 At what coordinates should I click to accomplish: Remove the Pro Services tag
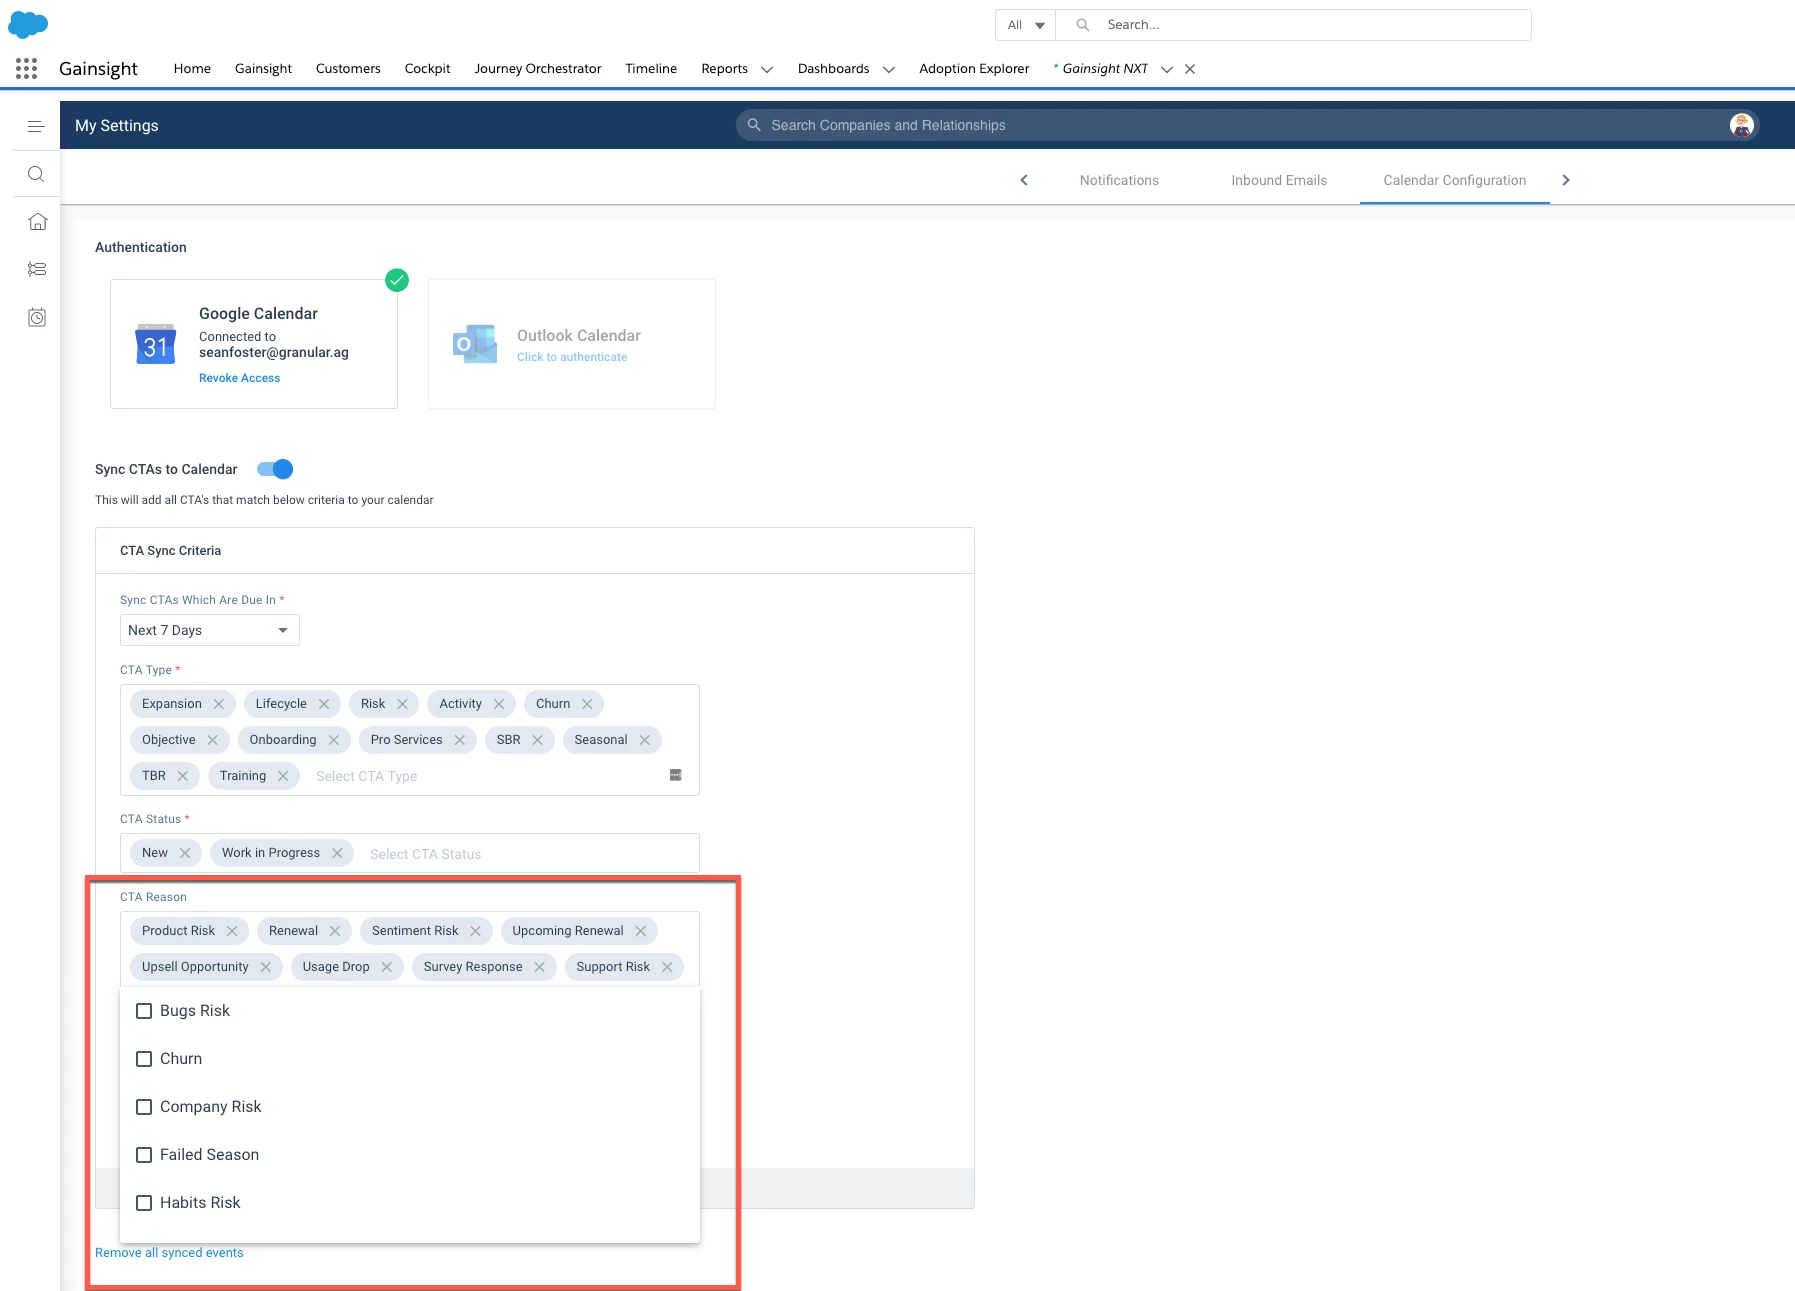tap(460, 740)
